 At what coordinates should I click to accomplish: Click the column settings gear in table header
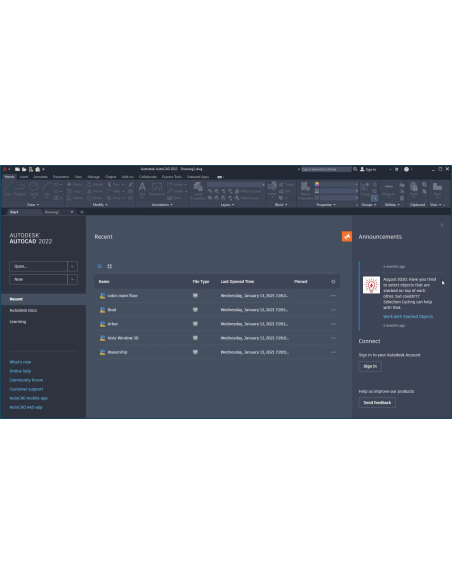tap(333, 282)
